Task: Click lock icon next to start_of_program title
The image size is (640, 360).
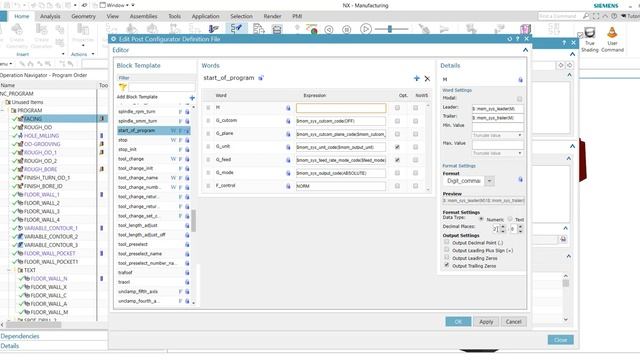Action: pos(261,78)
